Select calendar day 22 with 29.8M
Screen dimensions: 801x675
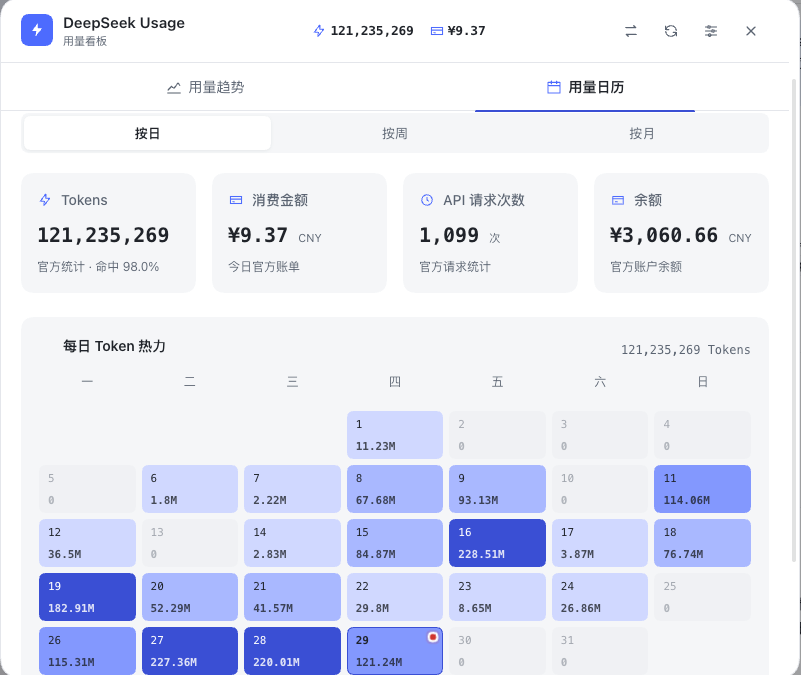(395, 597)
